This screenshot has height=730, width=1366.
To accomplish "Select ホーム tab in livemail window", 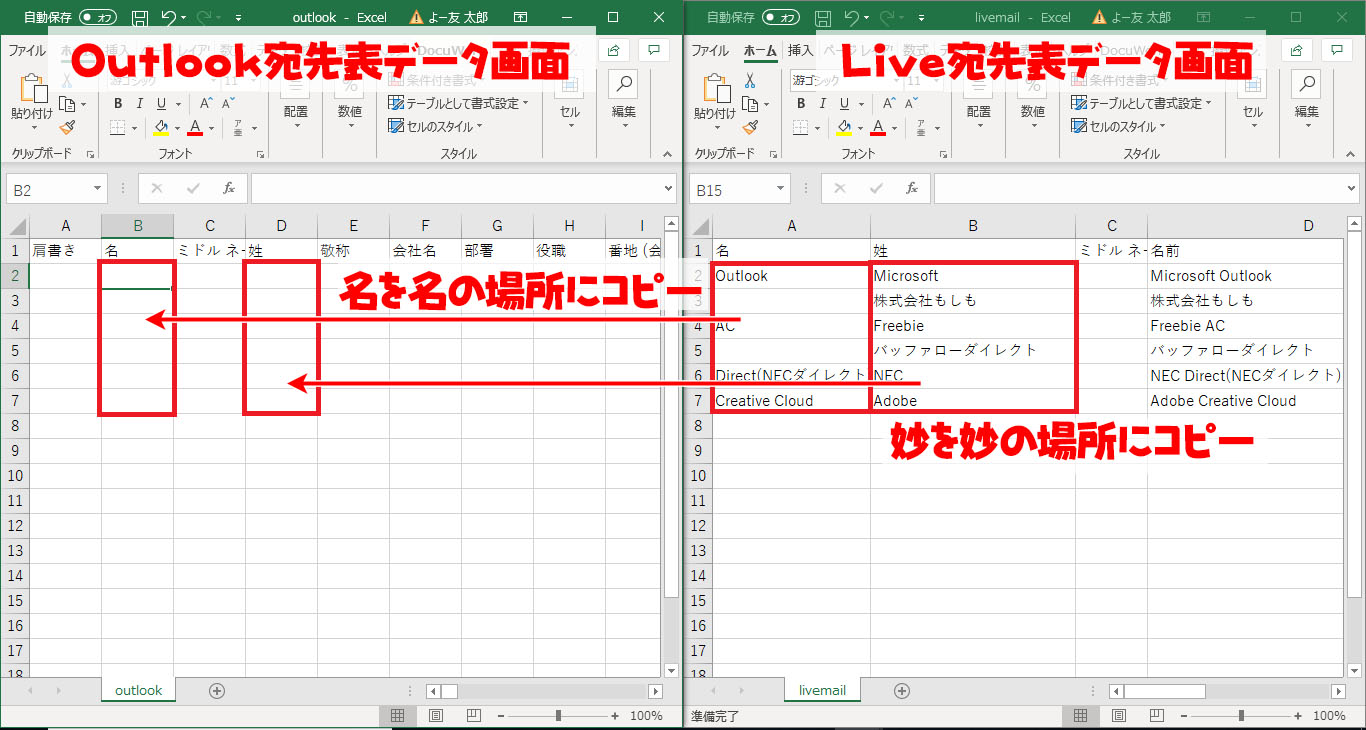I will coord(760,50).
